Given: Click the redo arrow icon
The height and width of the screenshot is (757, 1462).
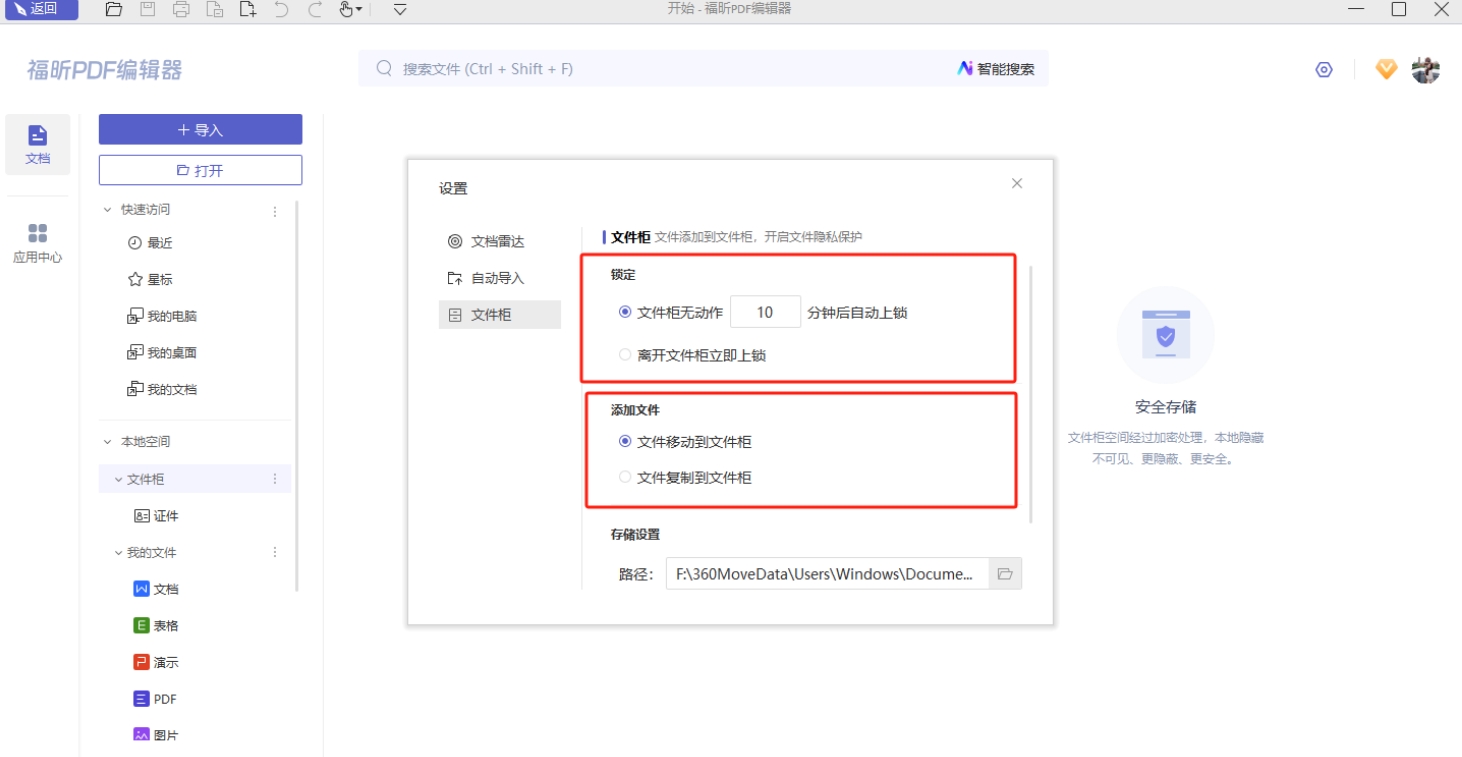Looking at the screenshot, I should [x=315, y=10].
